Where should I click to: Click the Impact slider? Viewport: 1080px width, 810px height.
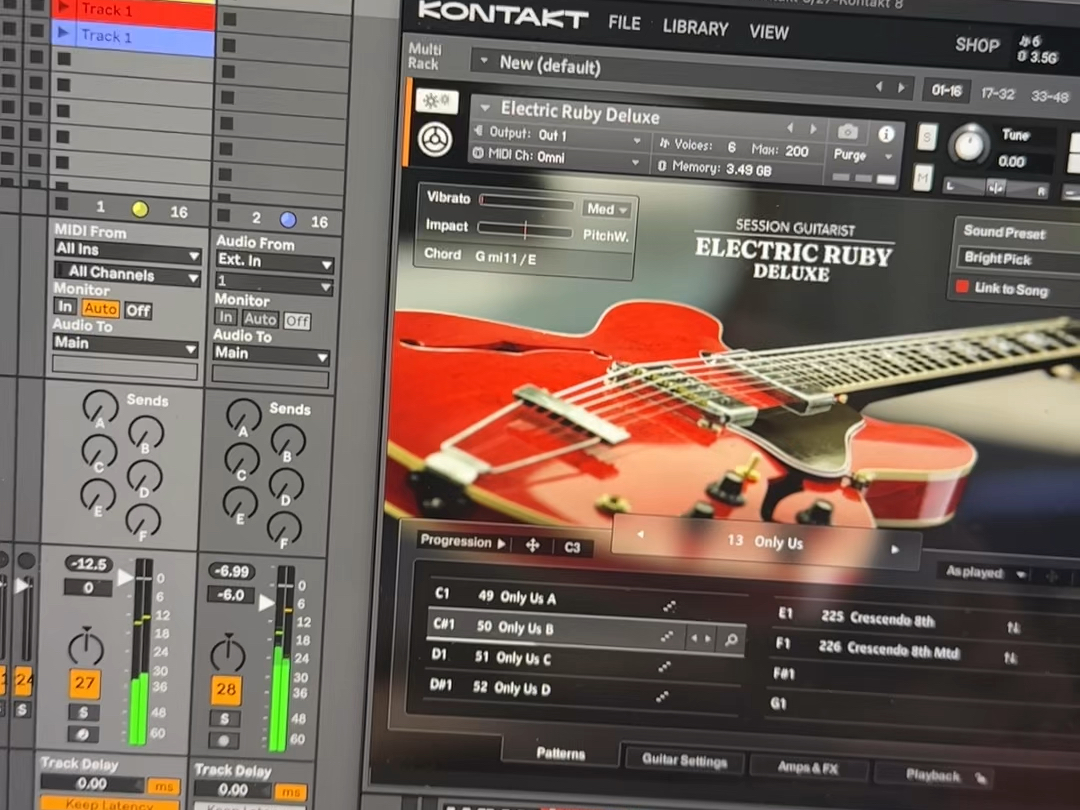point(524,229)
